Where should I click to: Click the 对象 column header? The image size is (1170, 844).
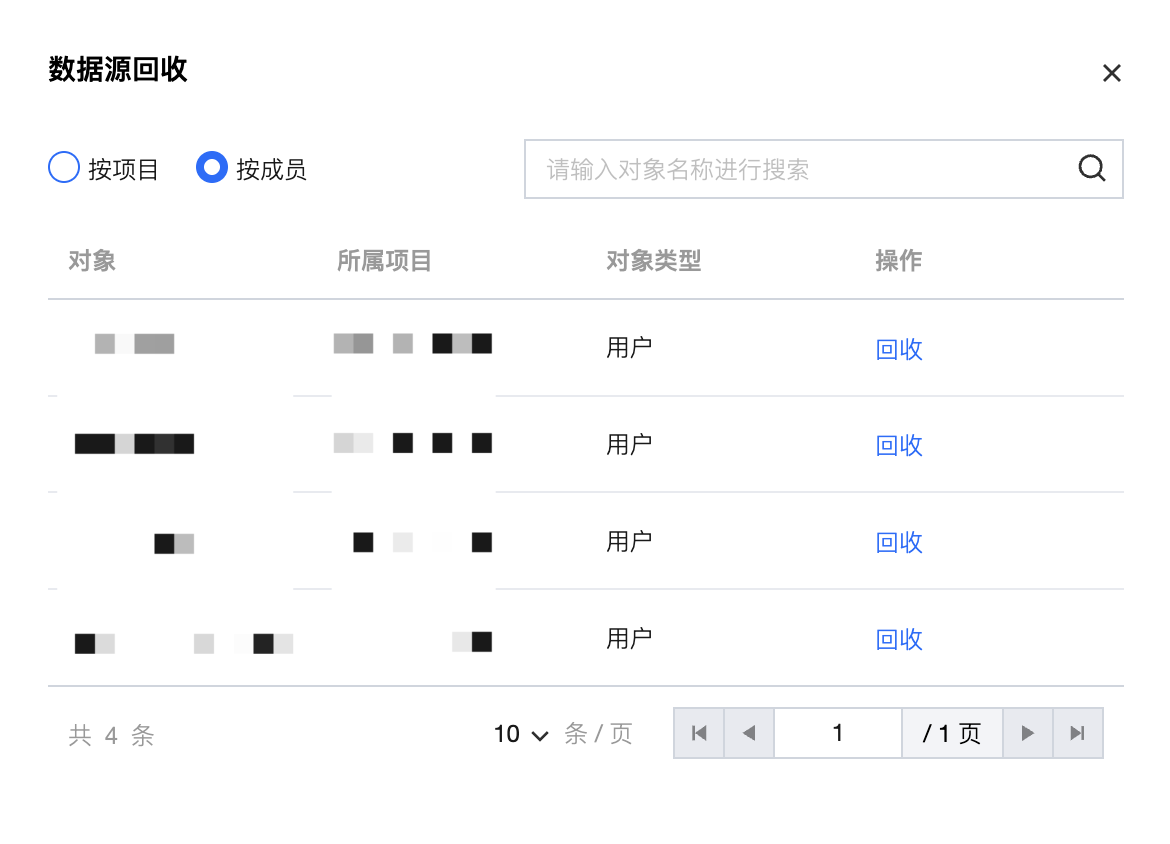92,261
